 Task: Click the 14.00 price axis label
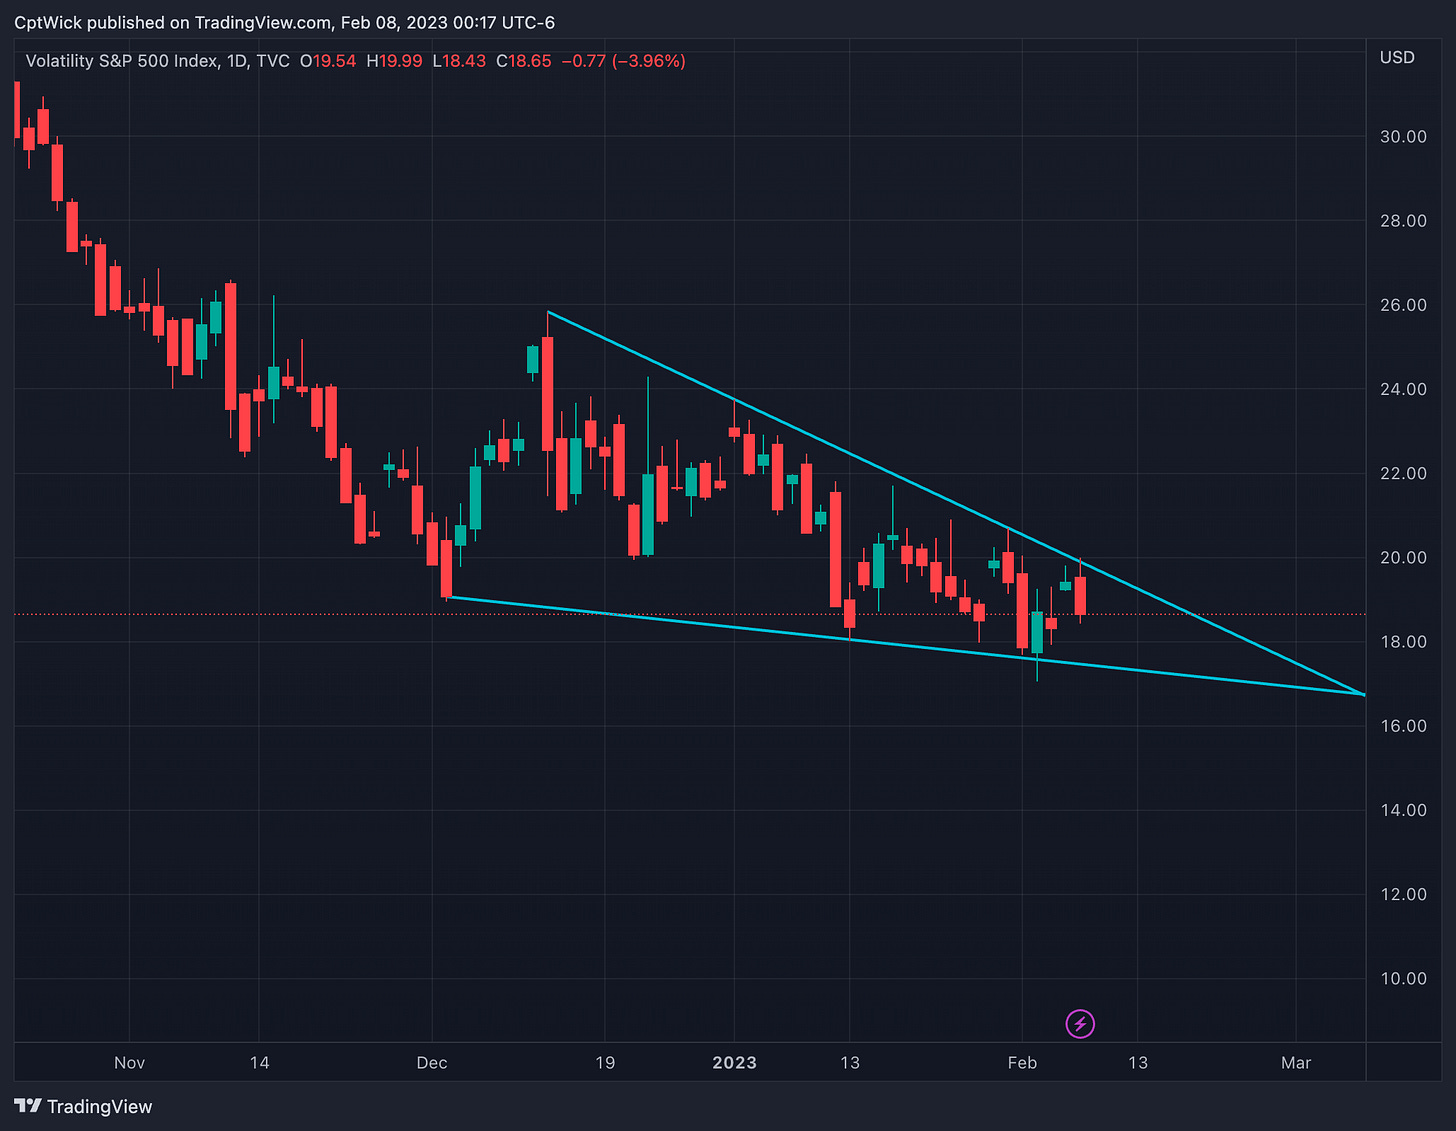tap(1403, 810)
